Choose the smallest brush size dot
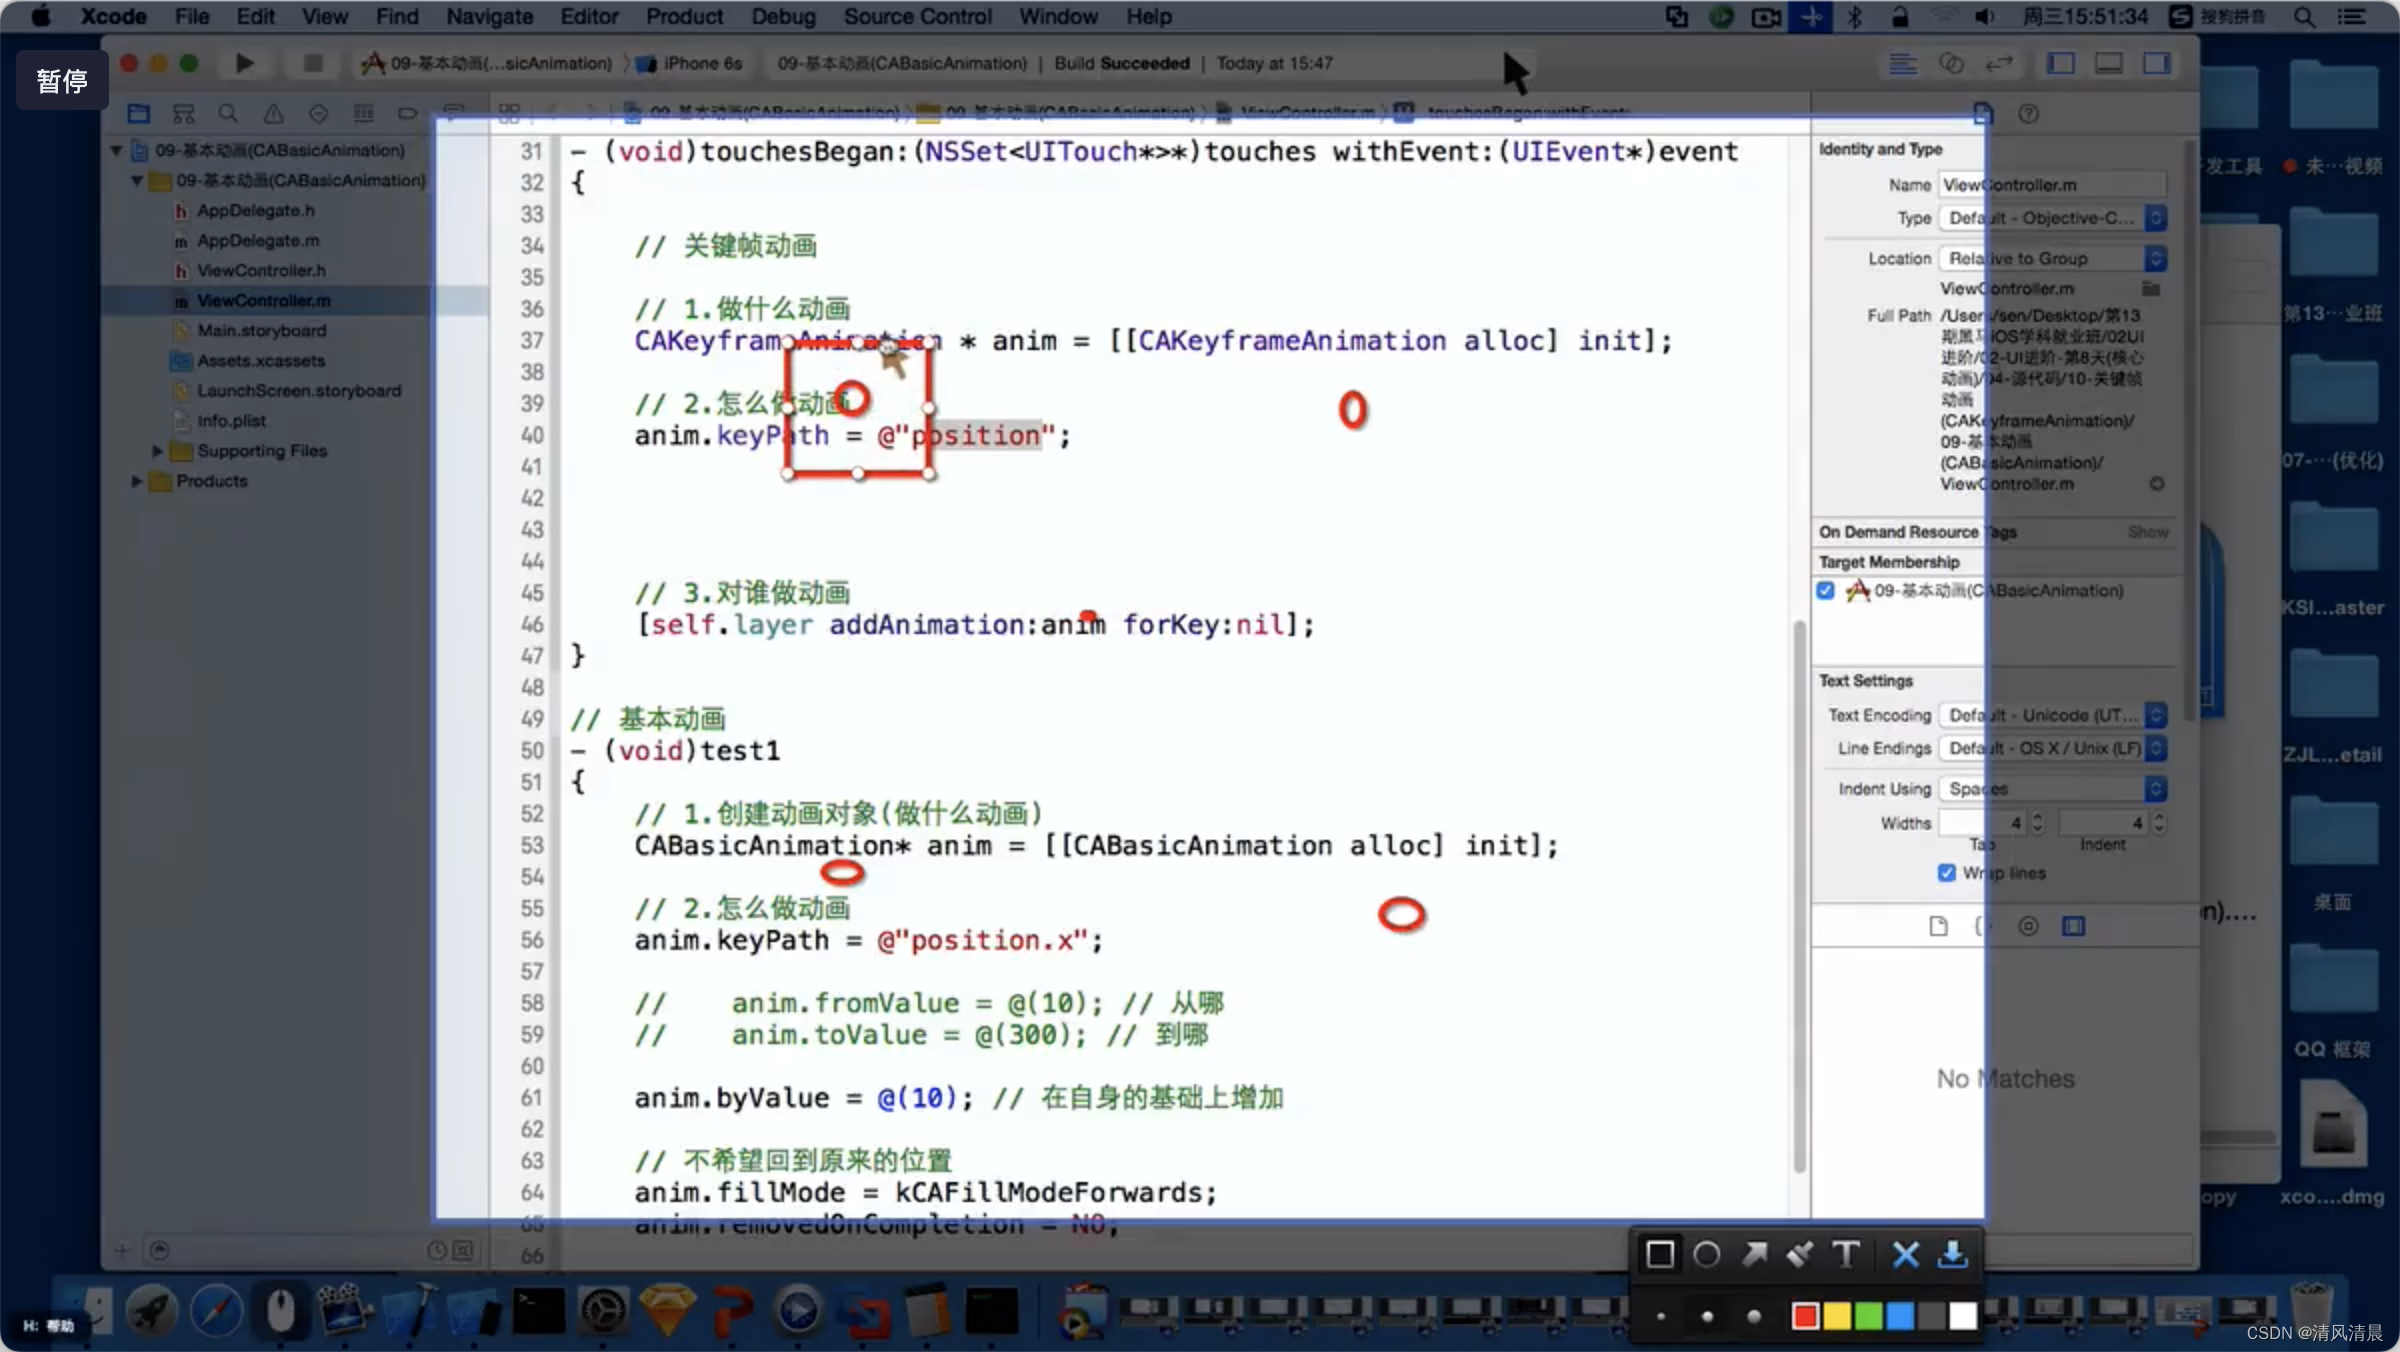 1661,1316
